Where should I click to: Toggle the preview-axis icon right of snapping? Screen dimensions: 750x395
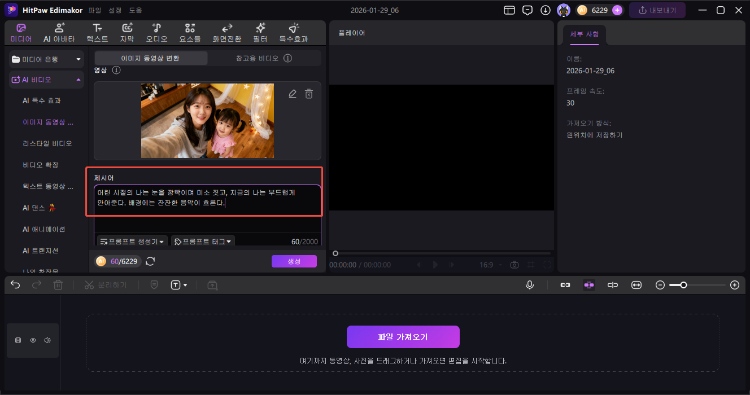pyautogui.click(x=613, y=285)
